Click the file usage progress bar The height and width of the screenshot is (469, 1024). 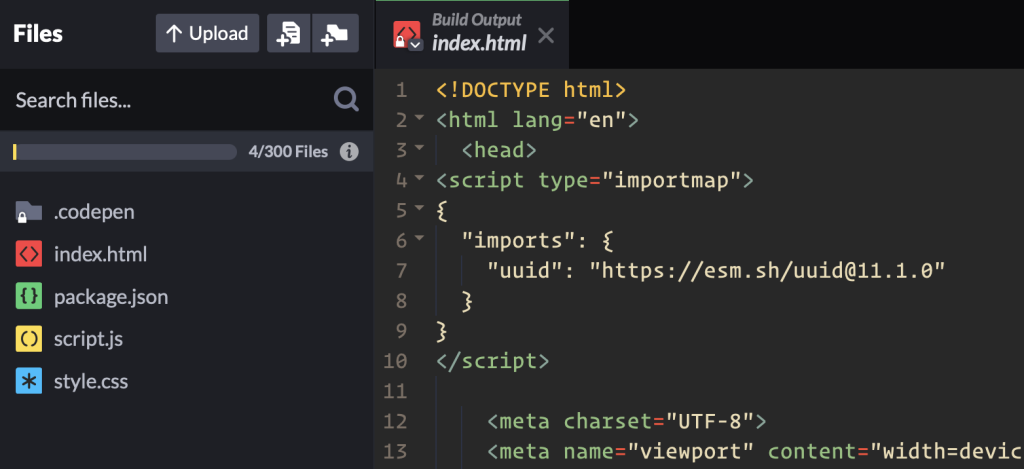(x=125, y=152)
